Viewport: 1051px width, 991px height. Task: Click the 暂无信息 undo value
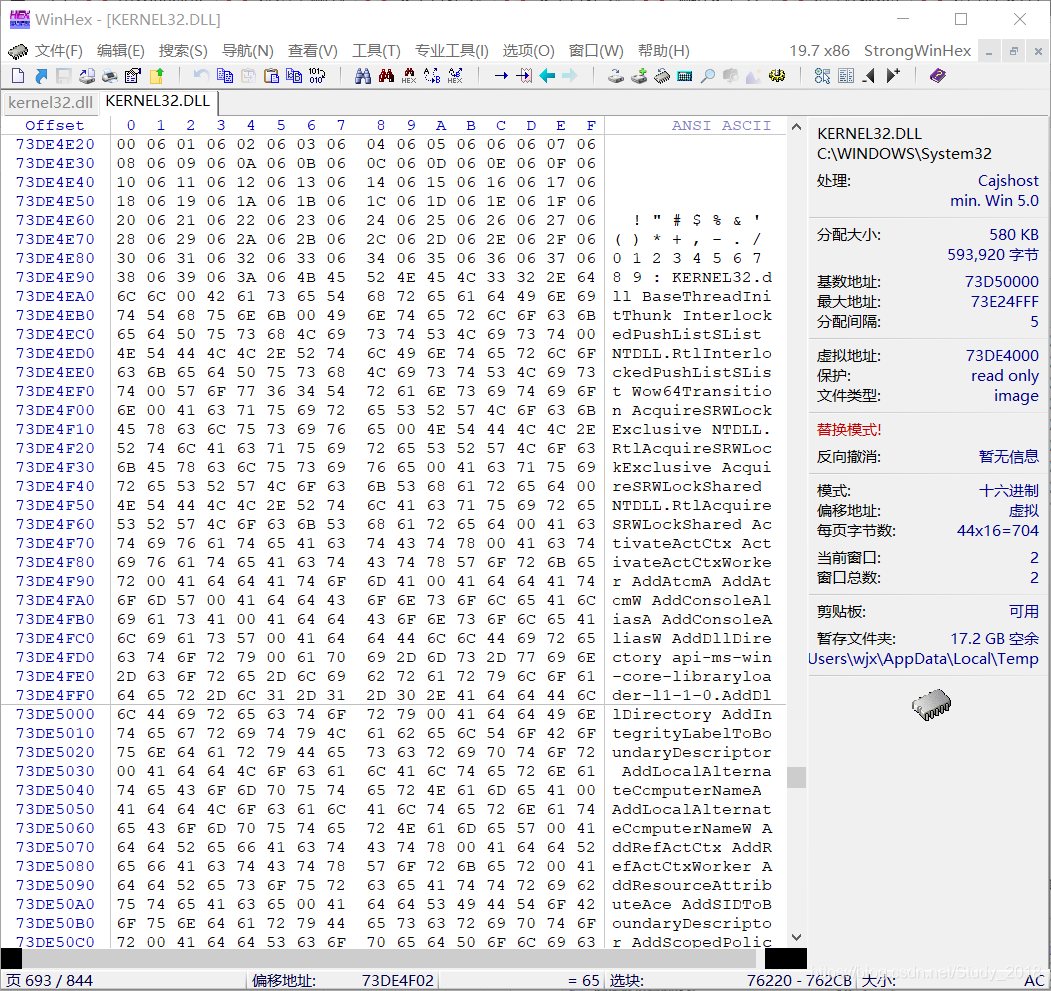click(x=1008, y=457)
